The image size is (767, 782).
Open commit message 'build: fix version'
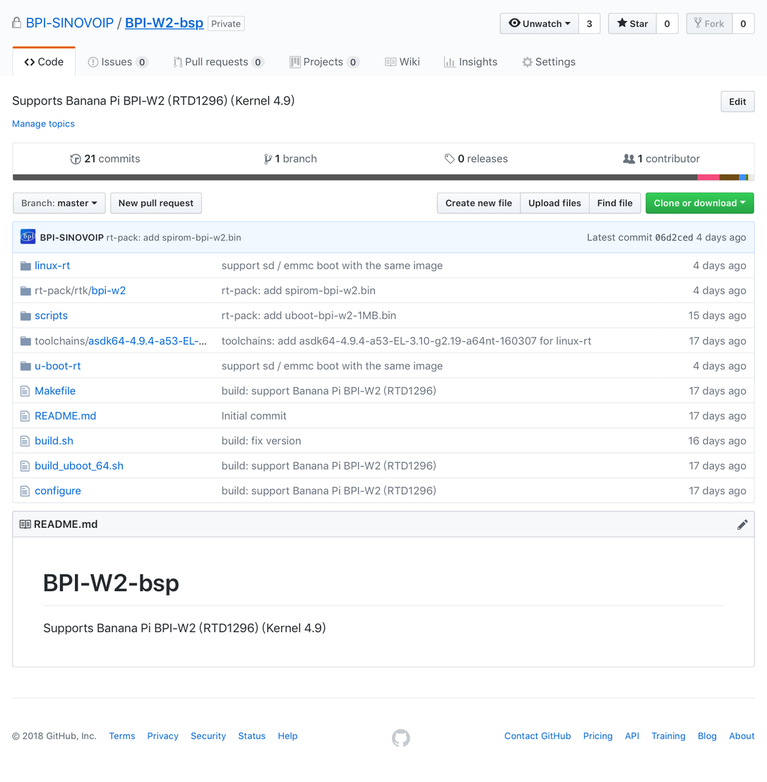click(x=261, y=441)
